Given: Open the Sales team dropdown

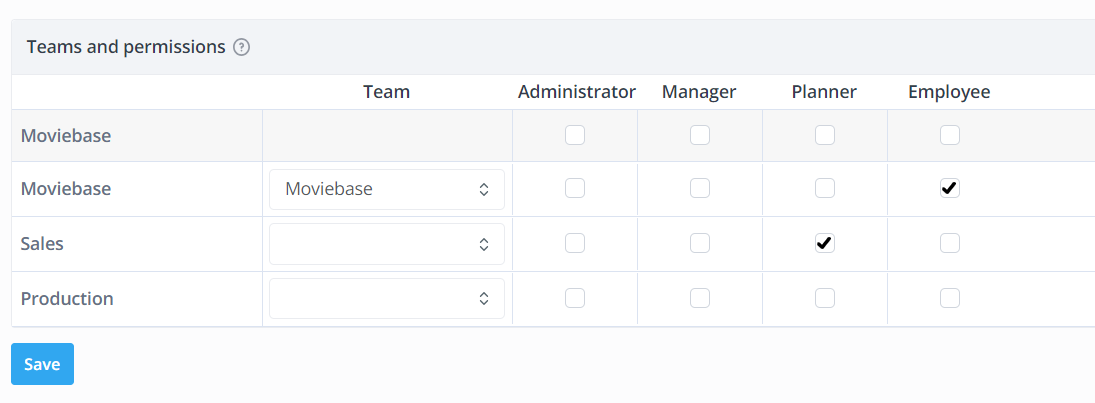Looking at the screenshot, I should (x=387, y=244).
